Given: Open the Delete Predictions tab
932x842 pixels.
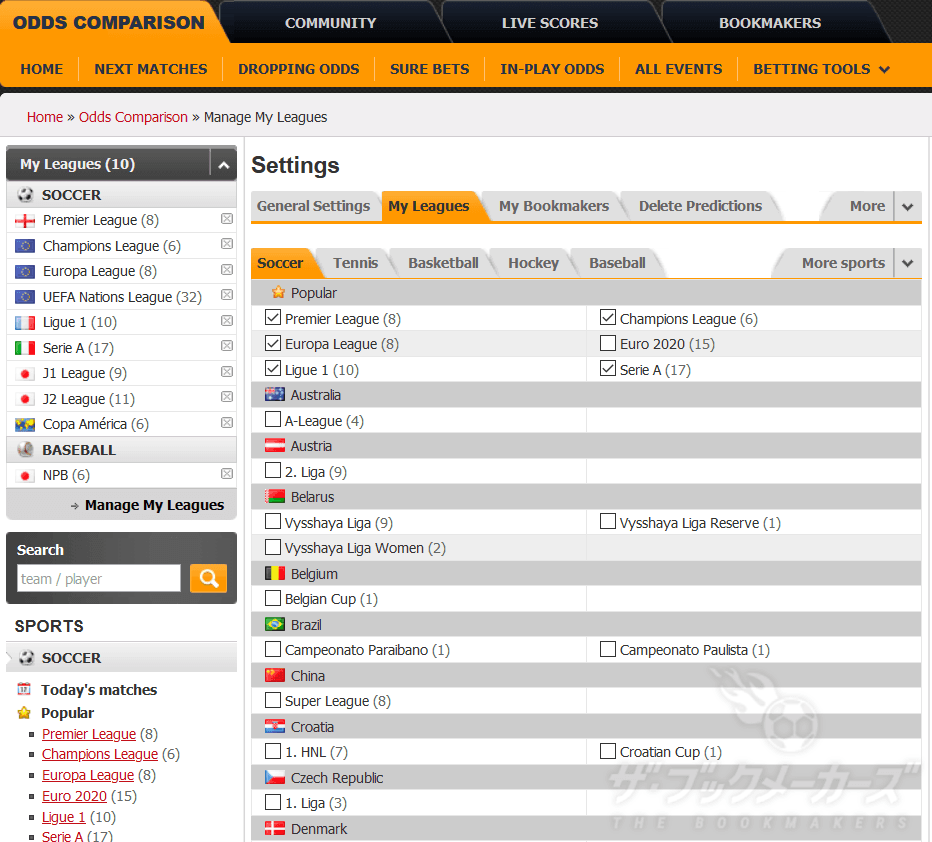Looking at the screenshot, I should 700,206.
